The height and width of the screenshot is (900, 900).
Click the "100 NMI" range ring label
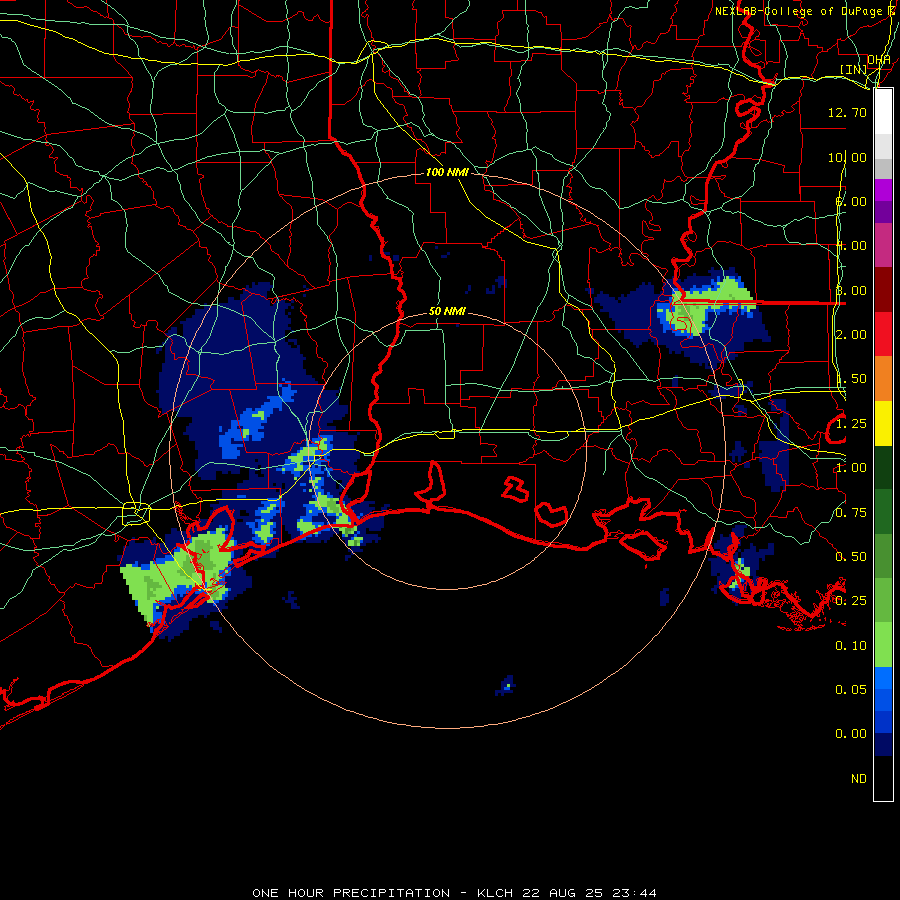coord(447,172)
